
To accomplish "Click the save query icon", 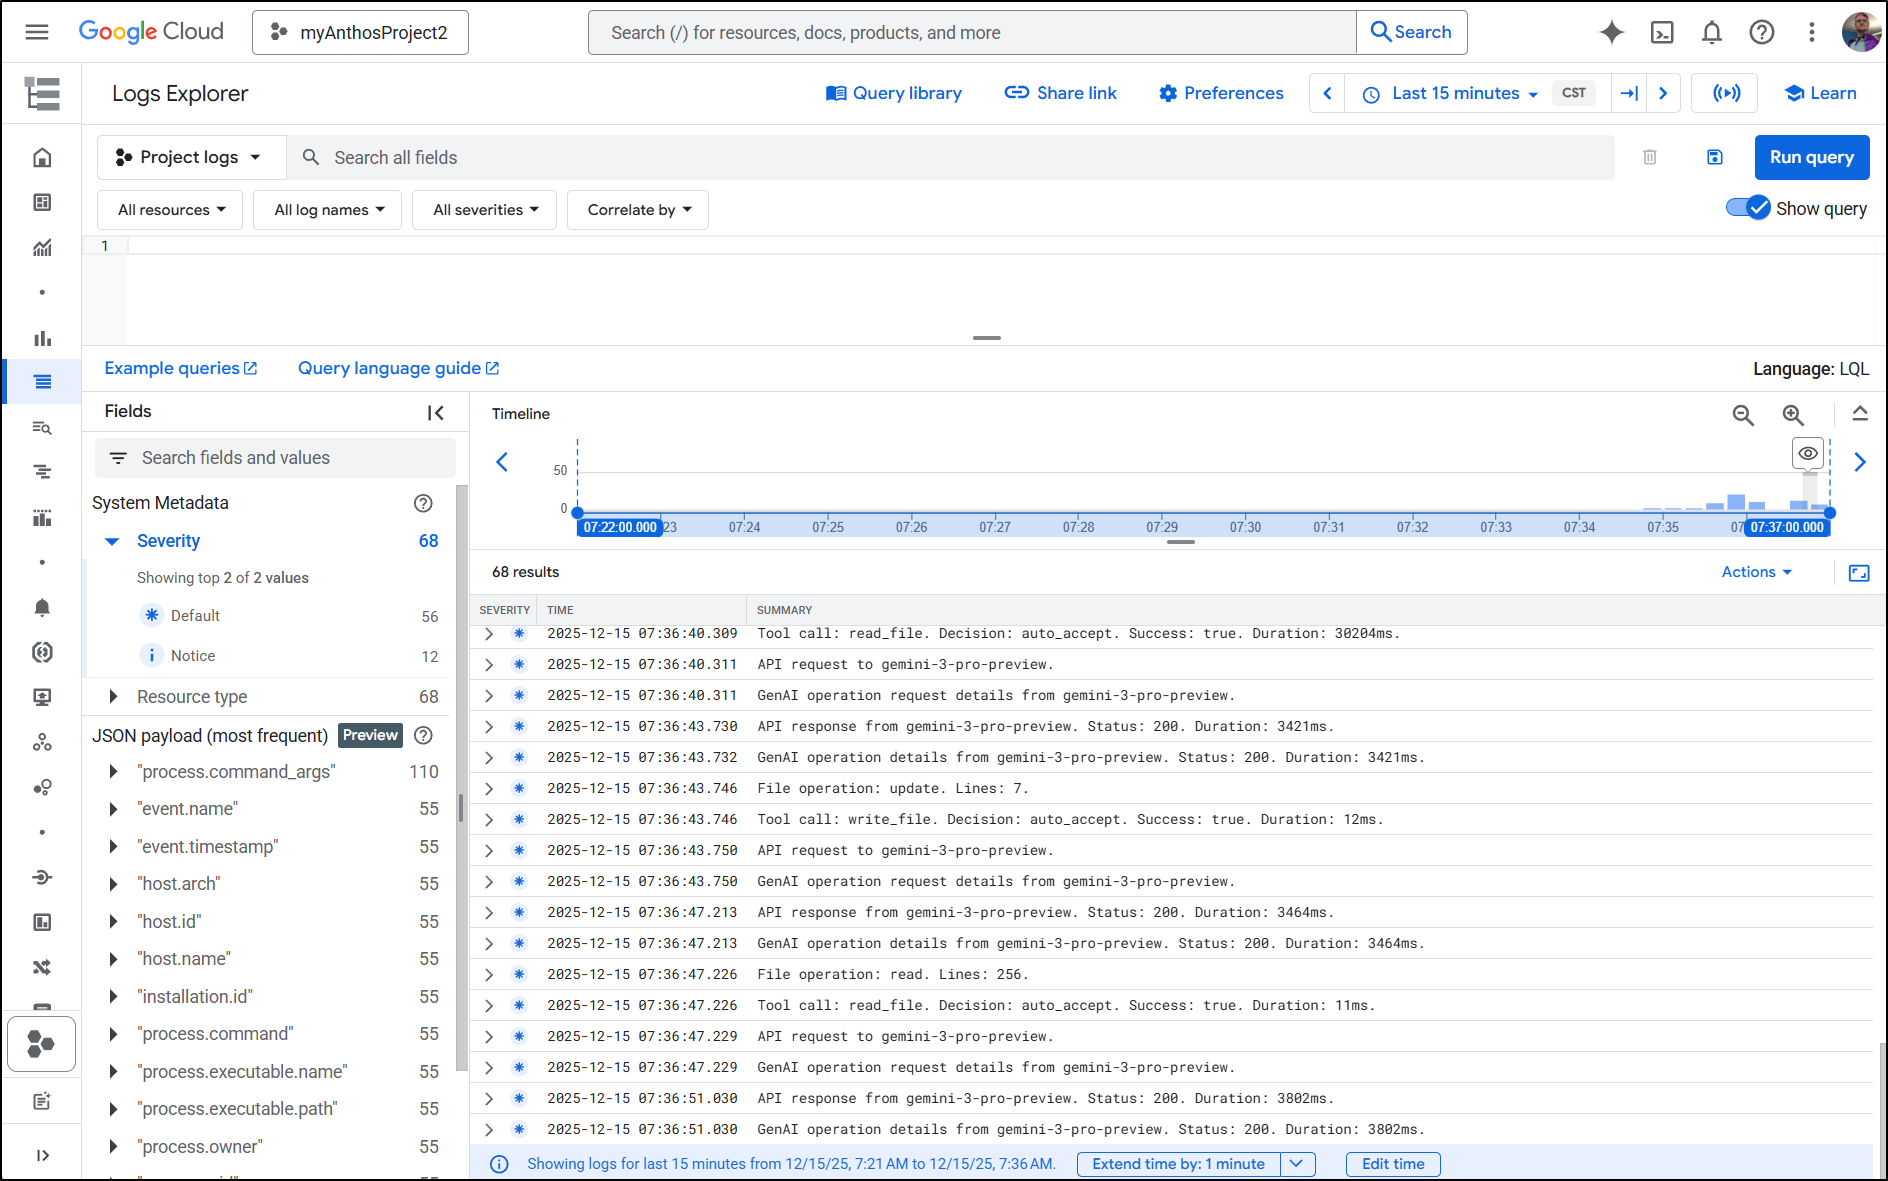I will (x=1715, y=157).
